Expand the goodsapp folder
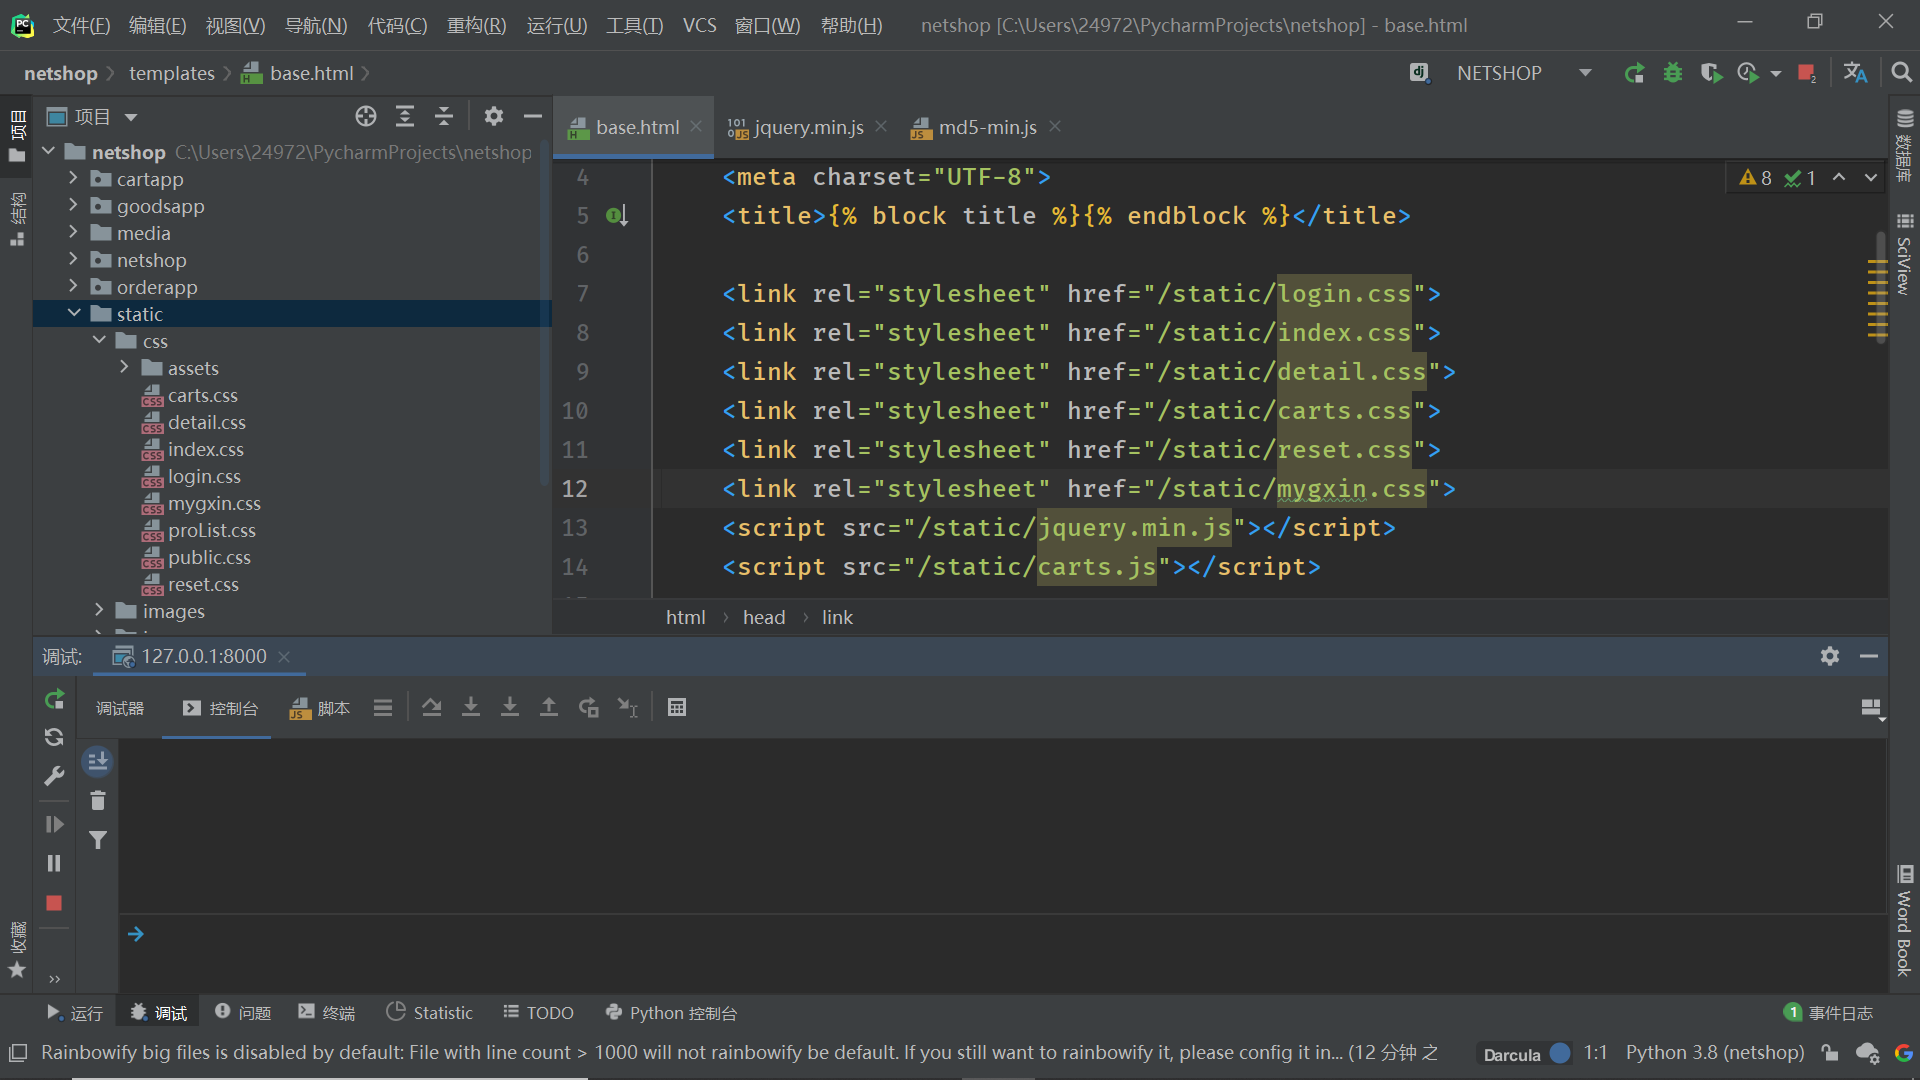 pos(73,205)
